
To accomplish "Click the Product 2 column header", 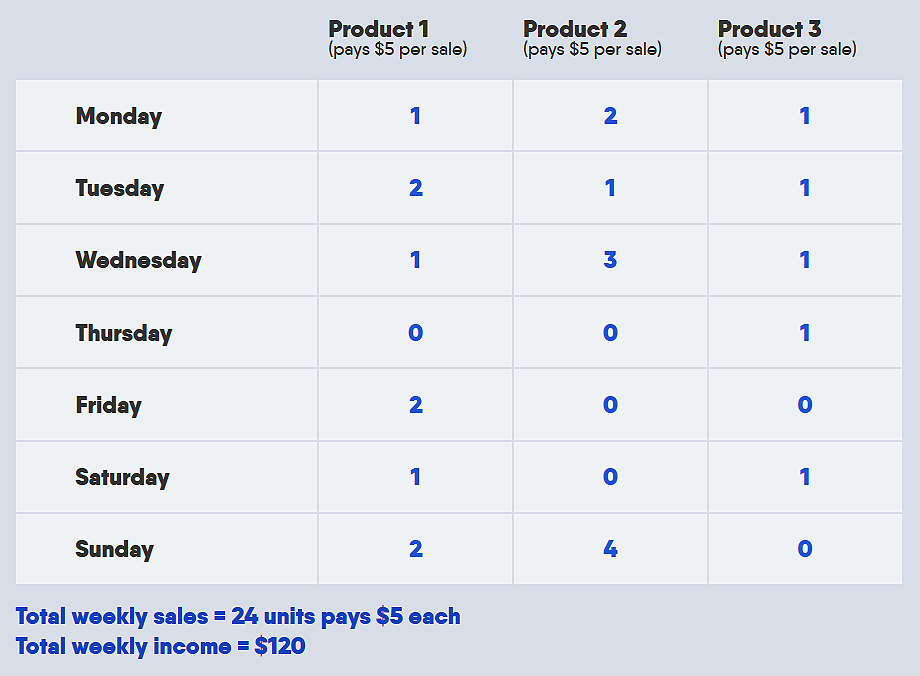I will (592, 38).
